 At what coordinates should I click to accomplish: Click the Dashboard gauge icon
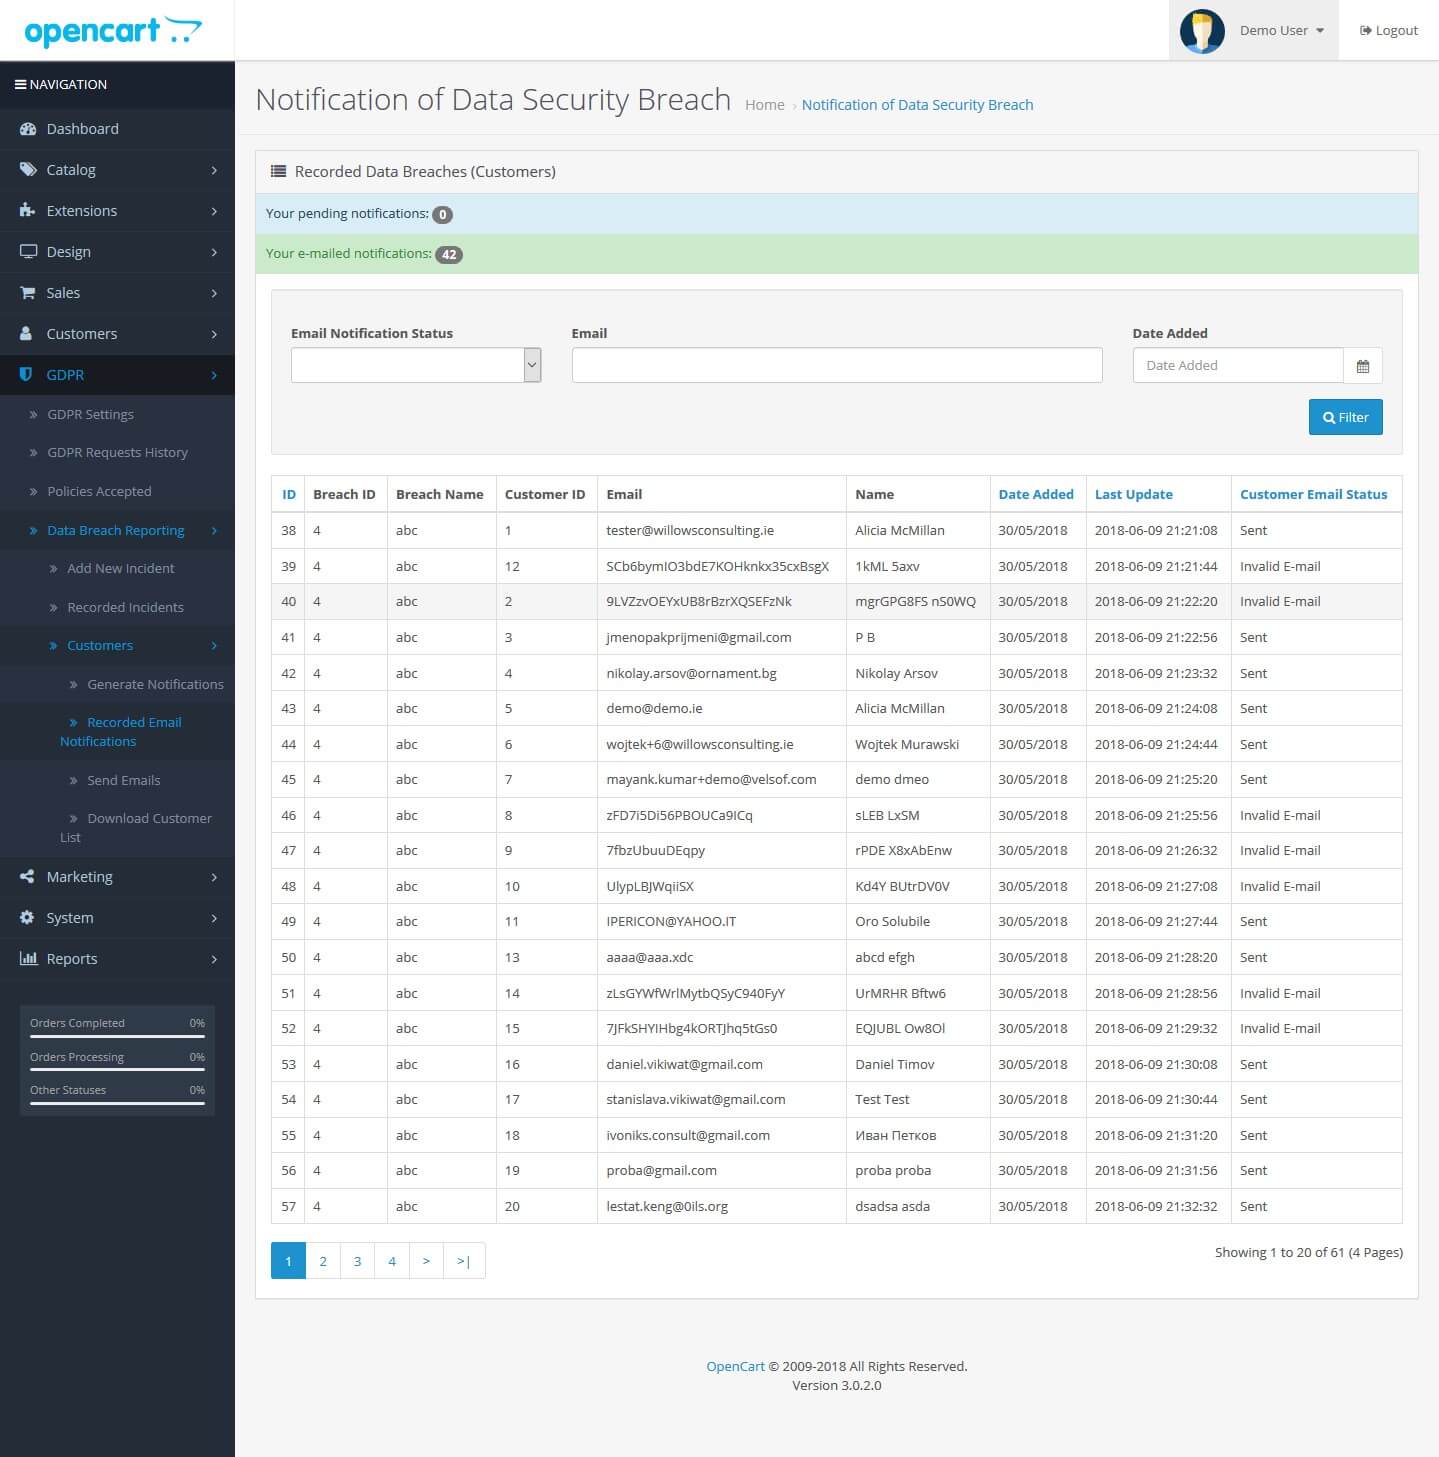click(28, 129)
